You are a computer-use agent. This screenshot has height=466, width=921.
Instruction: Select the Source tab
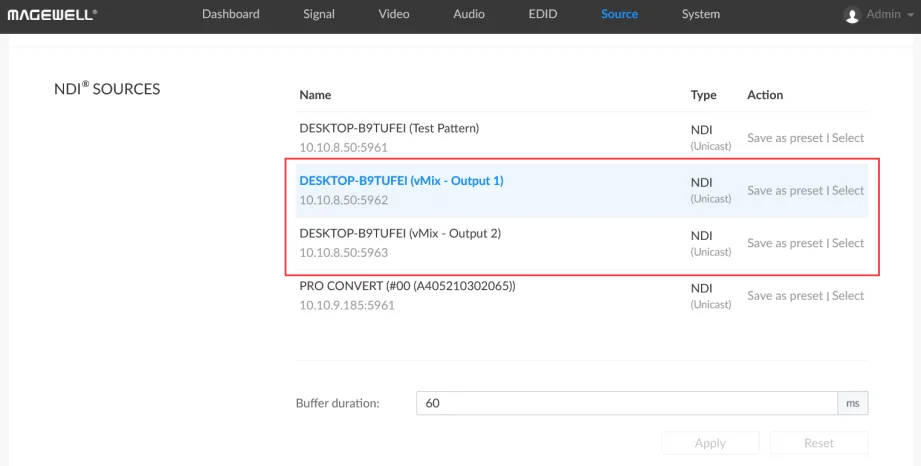(x=619, y=14)
